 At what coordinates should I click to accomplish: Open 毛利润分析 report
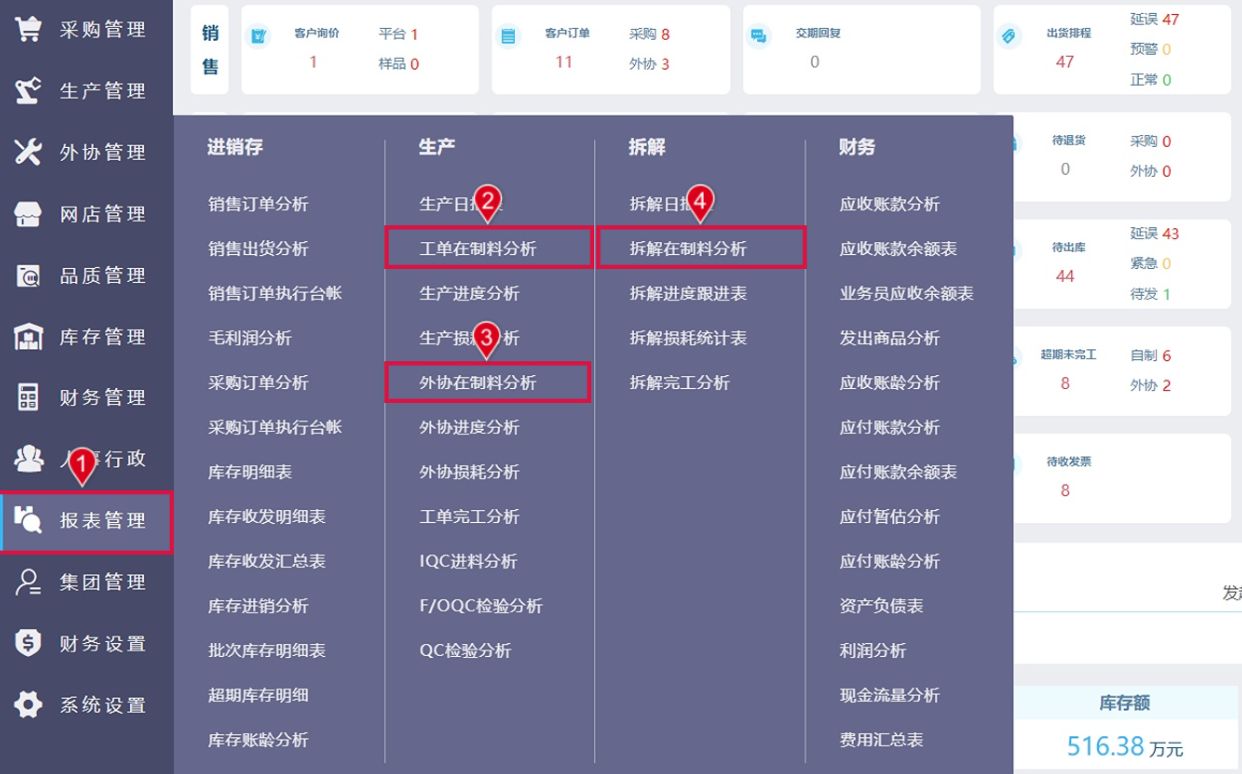pyautogui.click(x=250, y=338)
